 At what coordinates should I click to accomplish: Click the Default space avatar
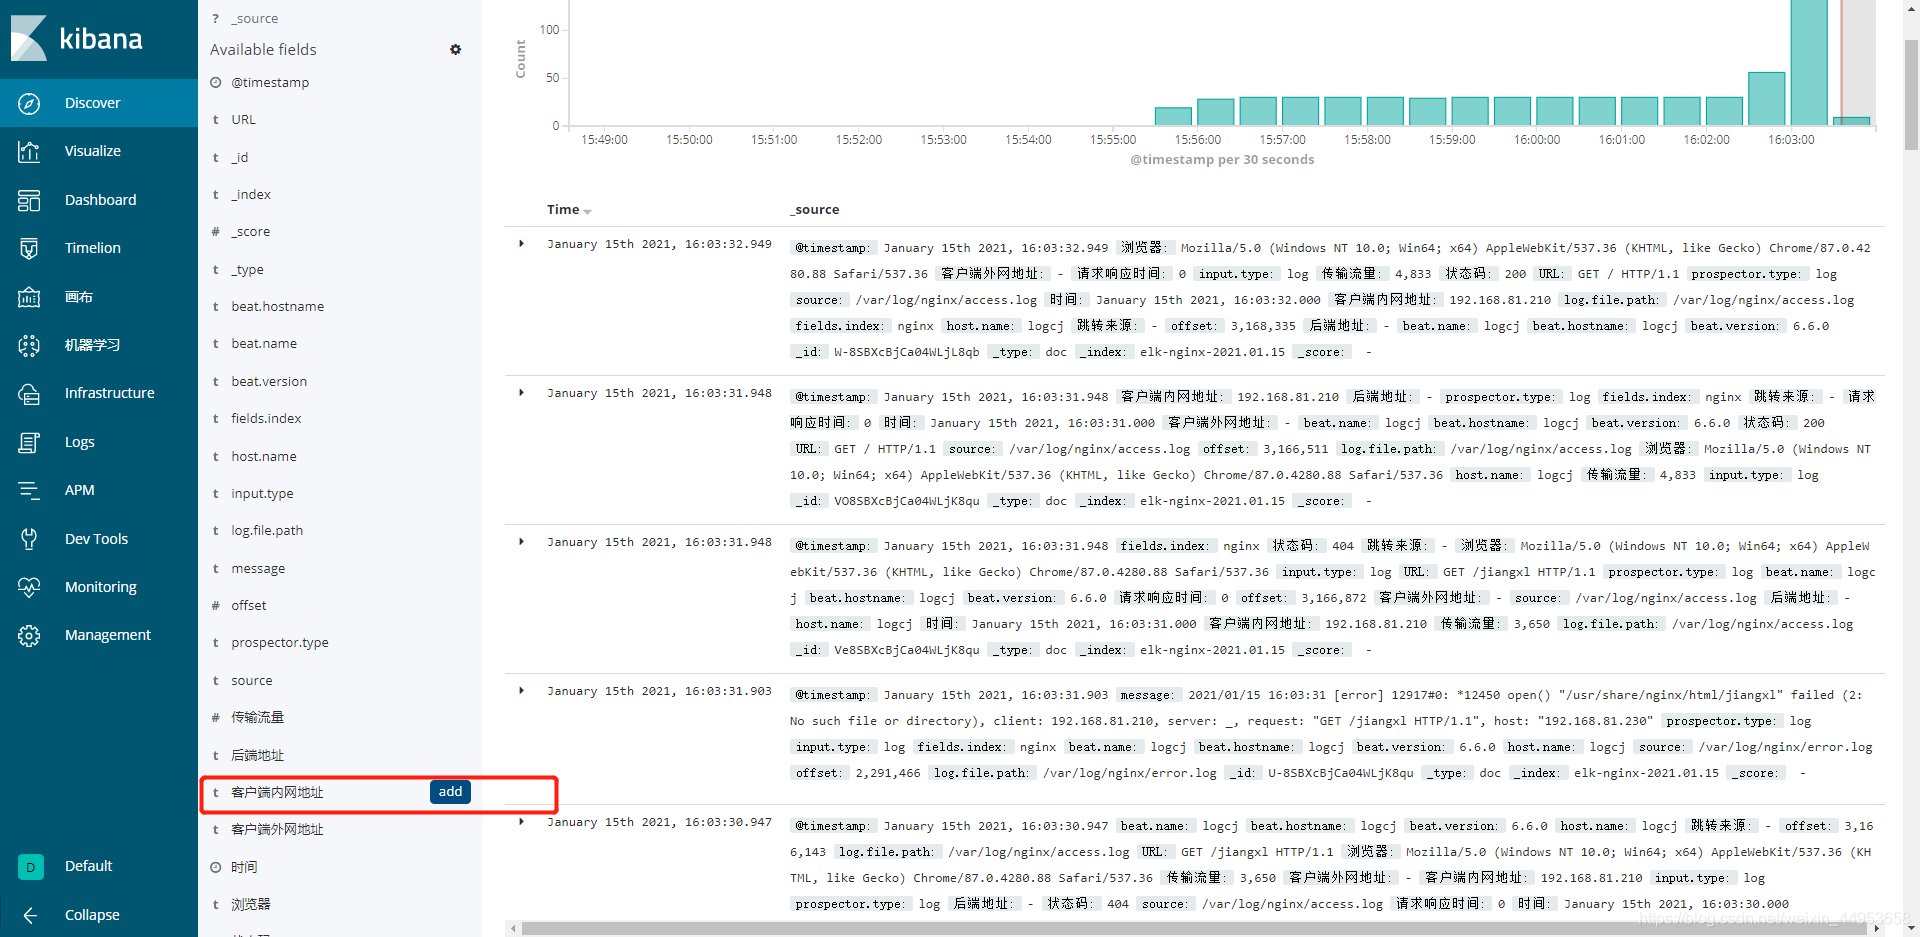coord(30,867)
